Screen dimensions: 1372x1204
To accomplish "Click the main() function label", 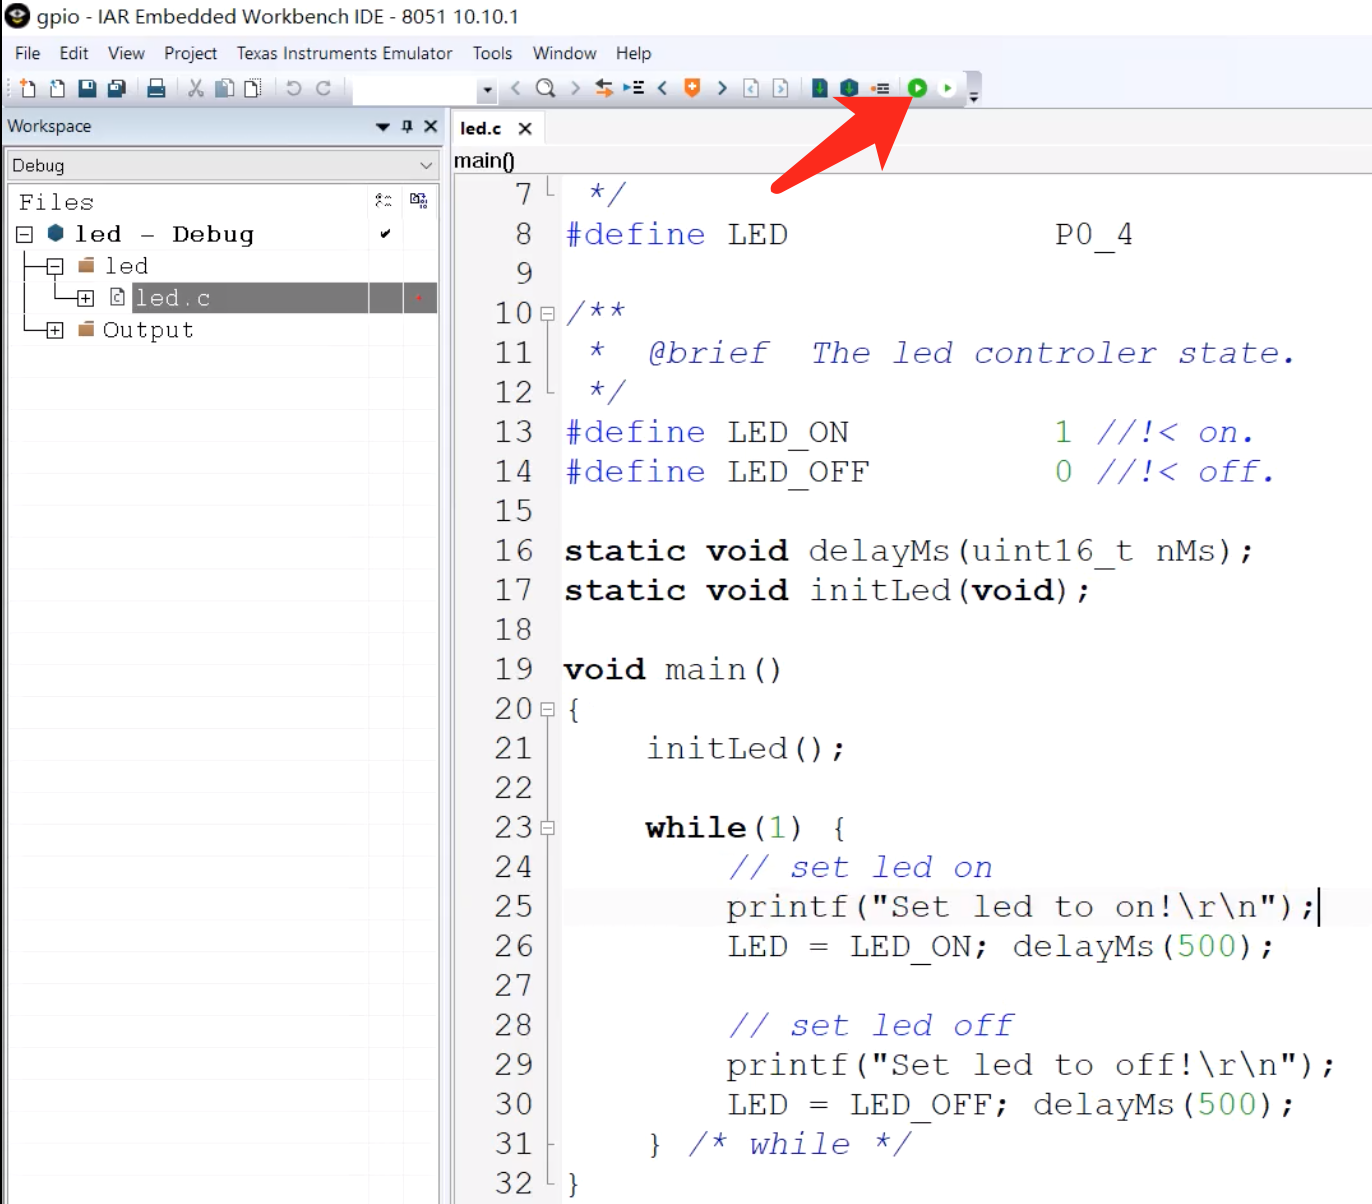I will [484, 160].
